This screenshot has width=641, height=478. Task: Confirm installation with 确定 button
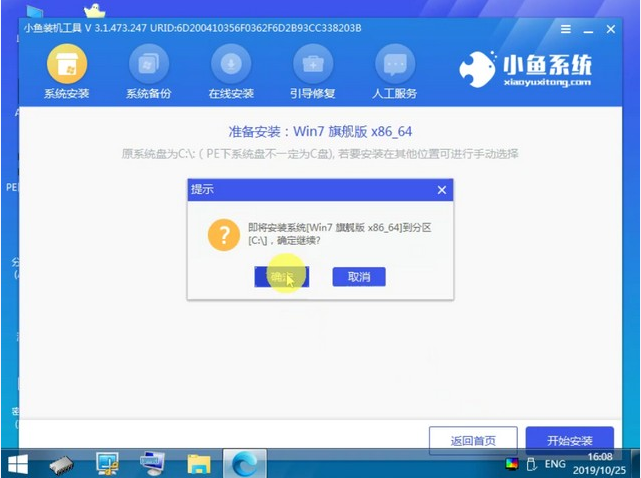tap(282, 277)
